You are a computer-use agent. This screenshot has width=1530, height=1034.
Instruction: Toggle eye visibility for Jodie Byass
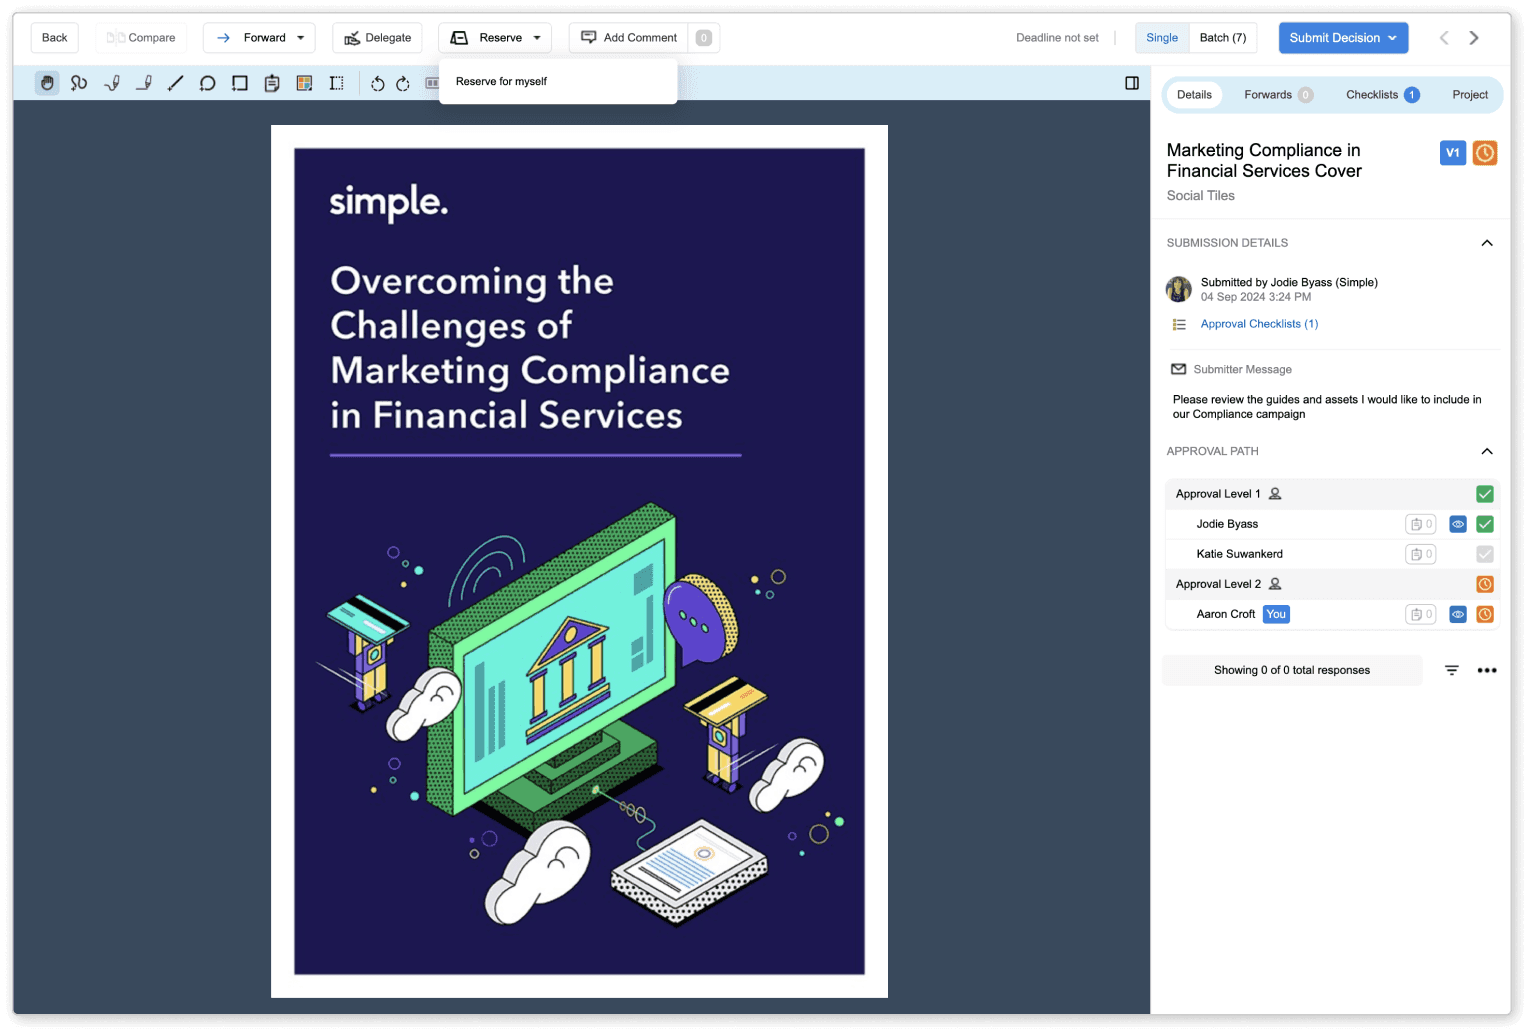1458,524
